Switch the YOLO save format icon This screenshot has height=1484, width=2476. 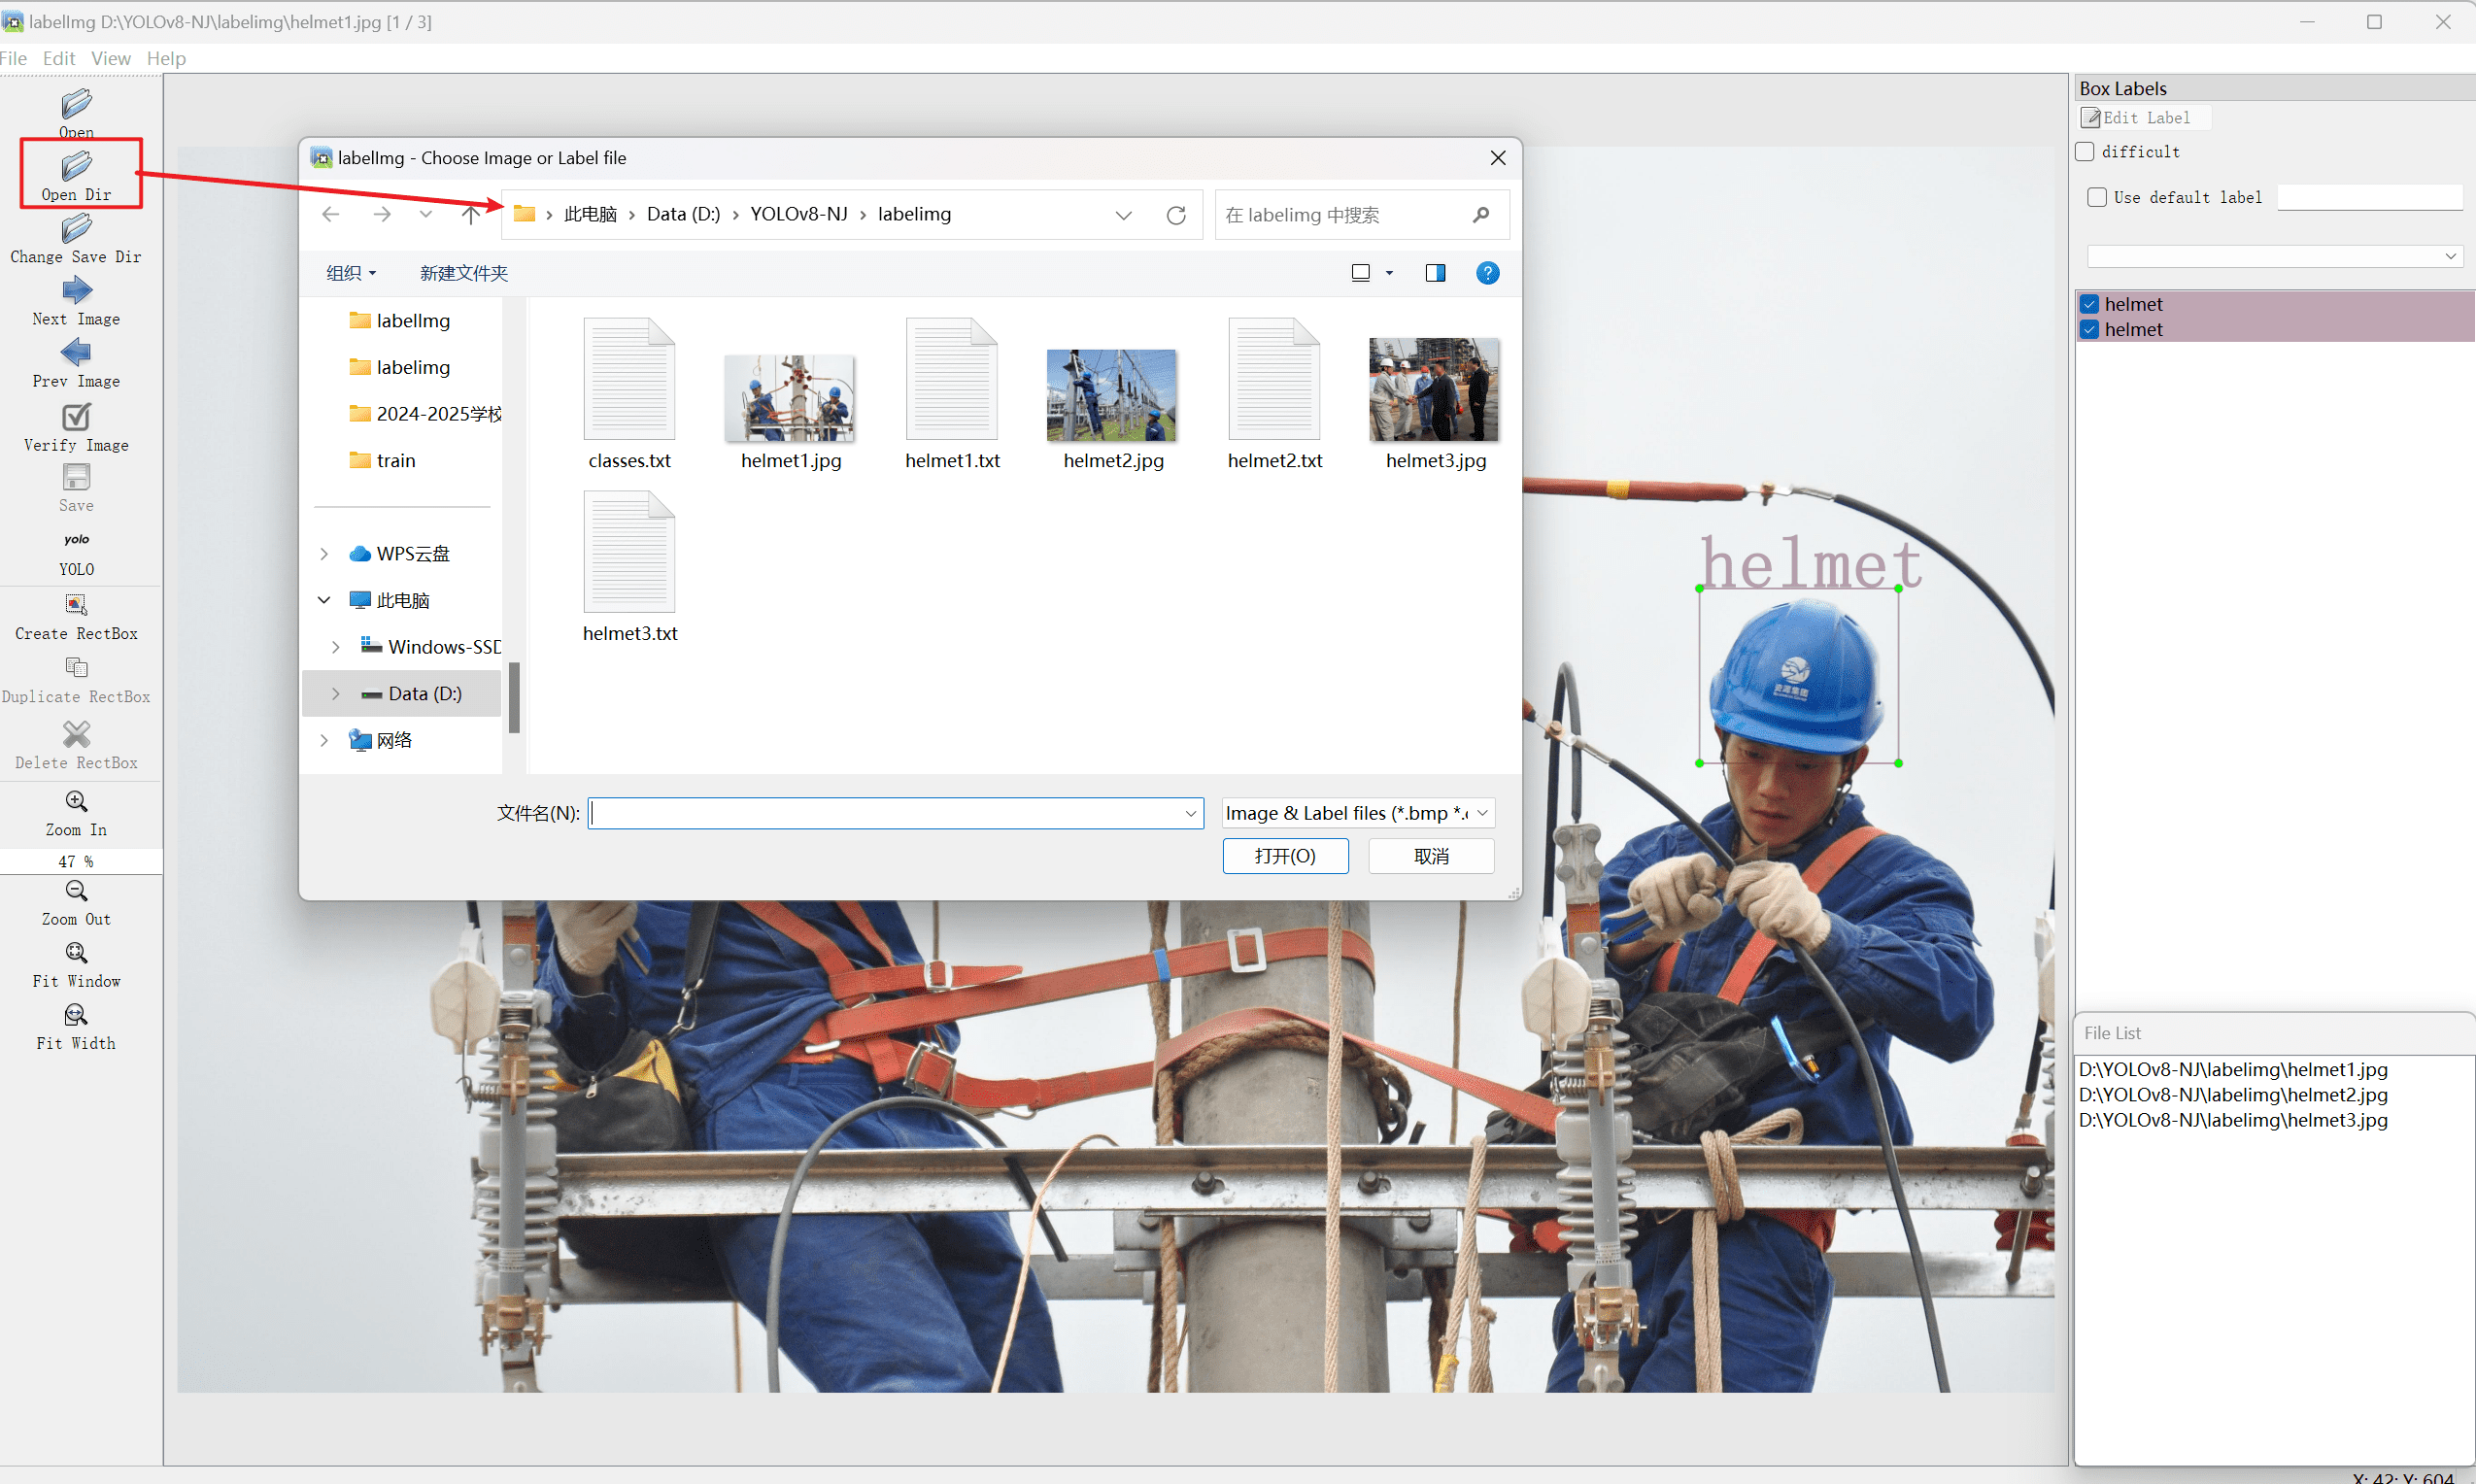76,540
